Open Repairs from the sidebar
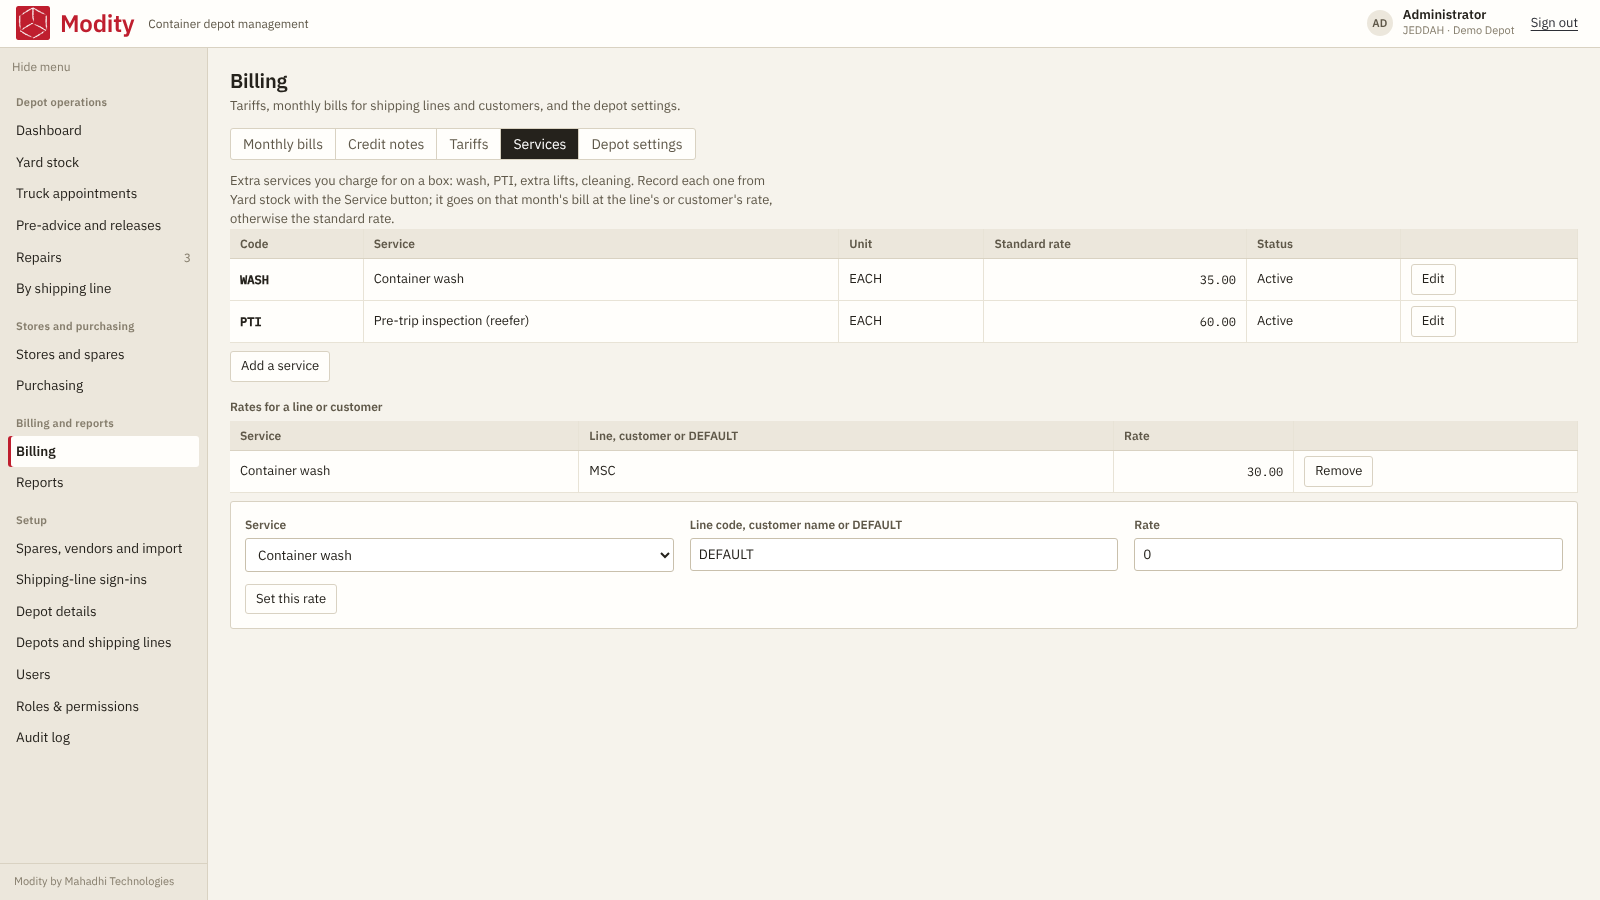 (104, 257)
